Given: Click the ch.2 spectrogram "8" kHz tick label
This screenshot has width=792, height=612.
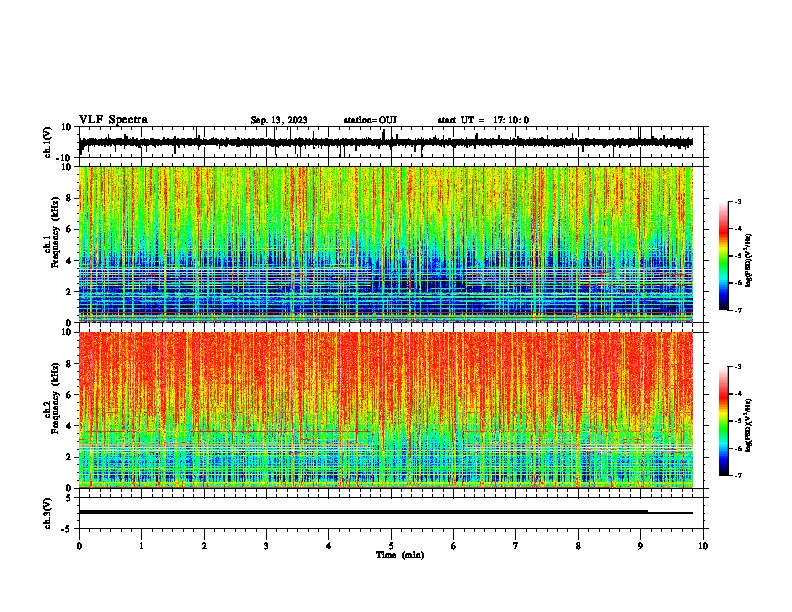Looking at the screenshot, I should point(70,364).
